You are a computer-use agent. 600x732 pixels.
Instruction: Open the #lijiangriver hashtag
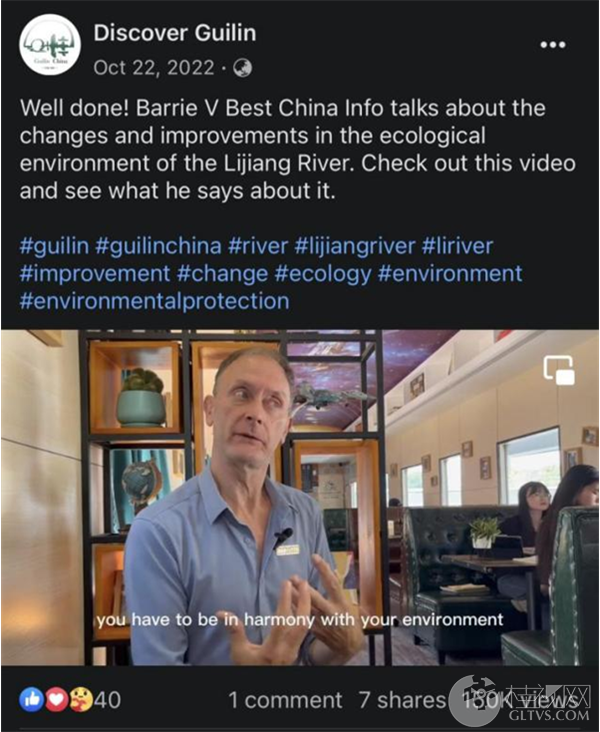(355, 246)
